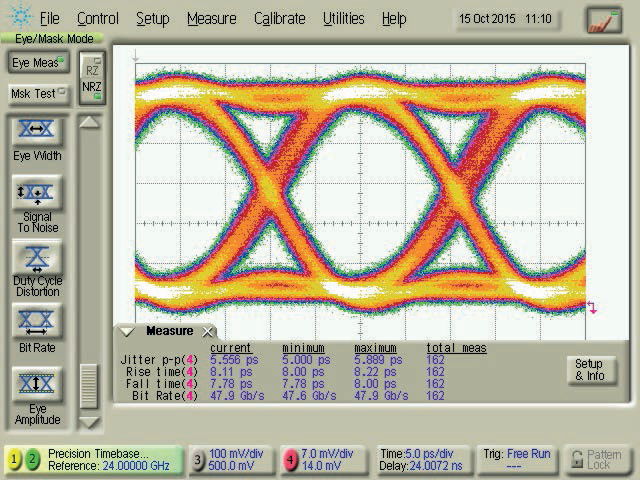The image size is (640, 480).
Task: Click the Duty Cycle Distortion icon
Action: [36, 259]
